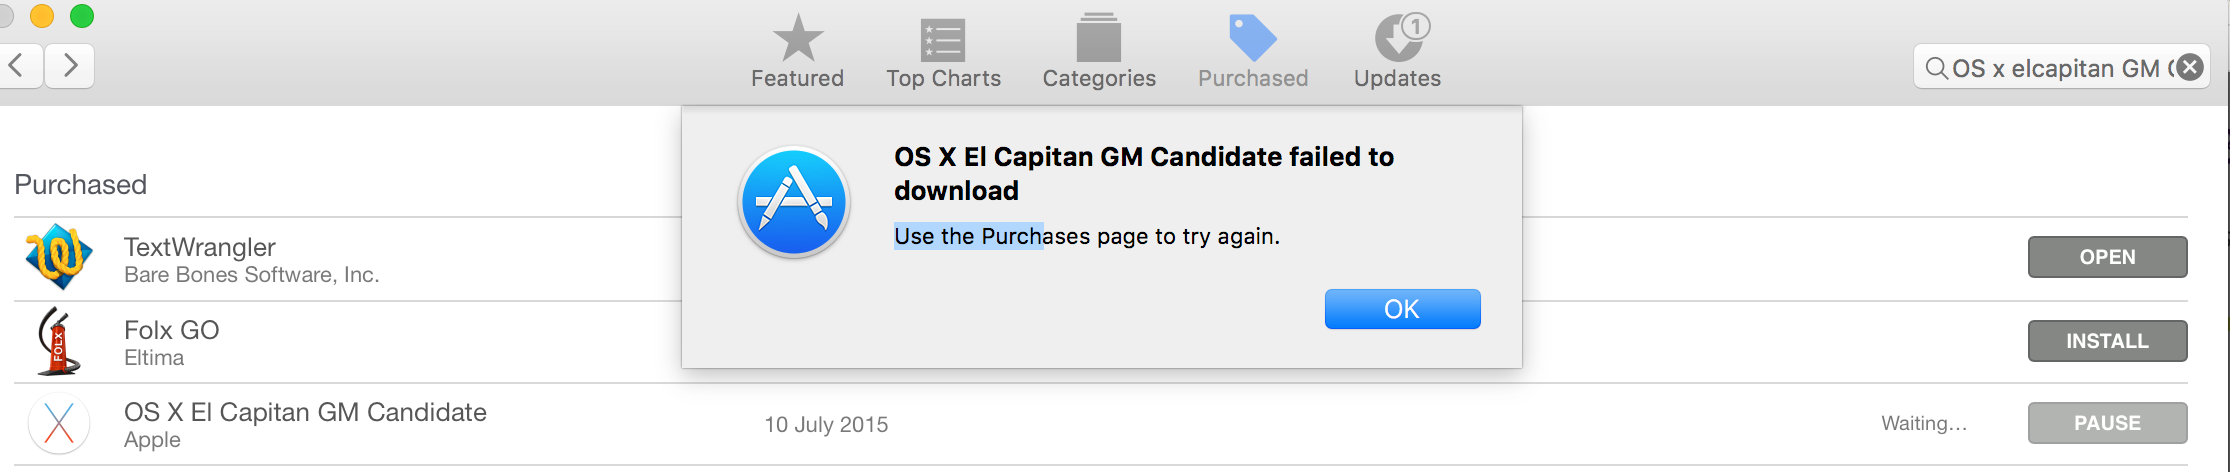Open the Top Charts list
The height and width of the screenshot is (472, 2230).
coord(943,52)
